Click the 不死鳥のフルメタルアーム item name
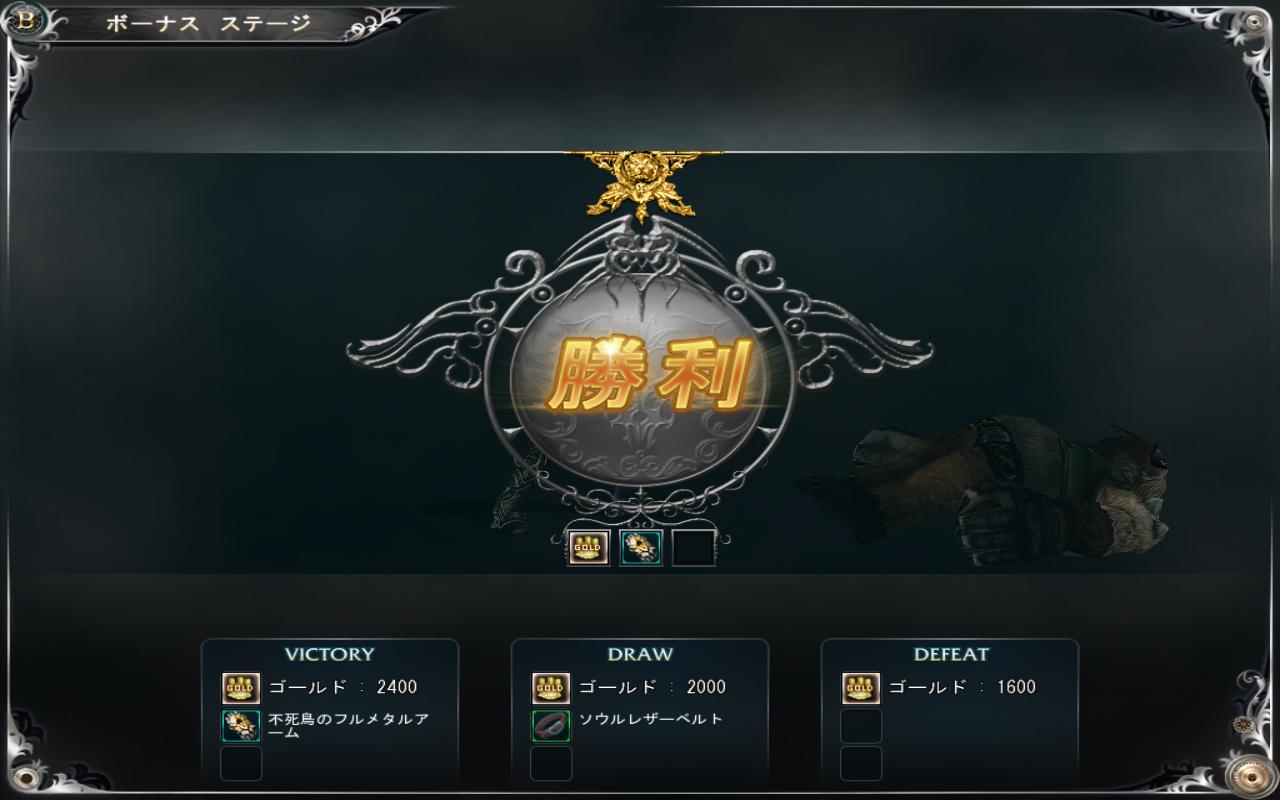Viewport: 1280px width, 800px height. tap(349, 726)
